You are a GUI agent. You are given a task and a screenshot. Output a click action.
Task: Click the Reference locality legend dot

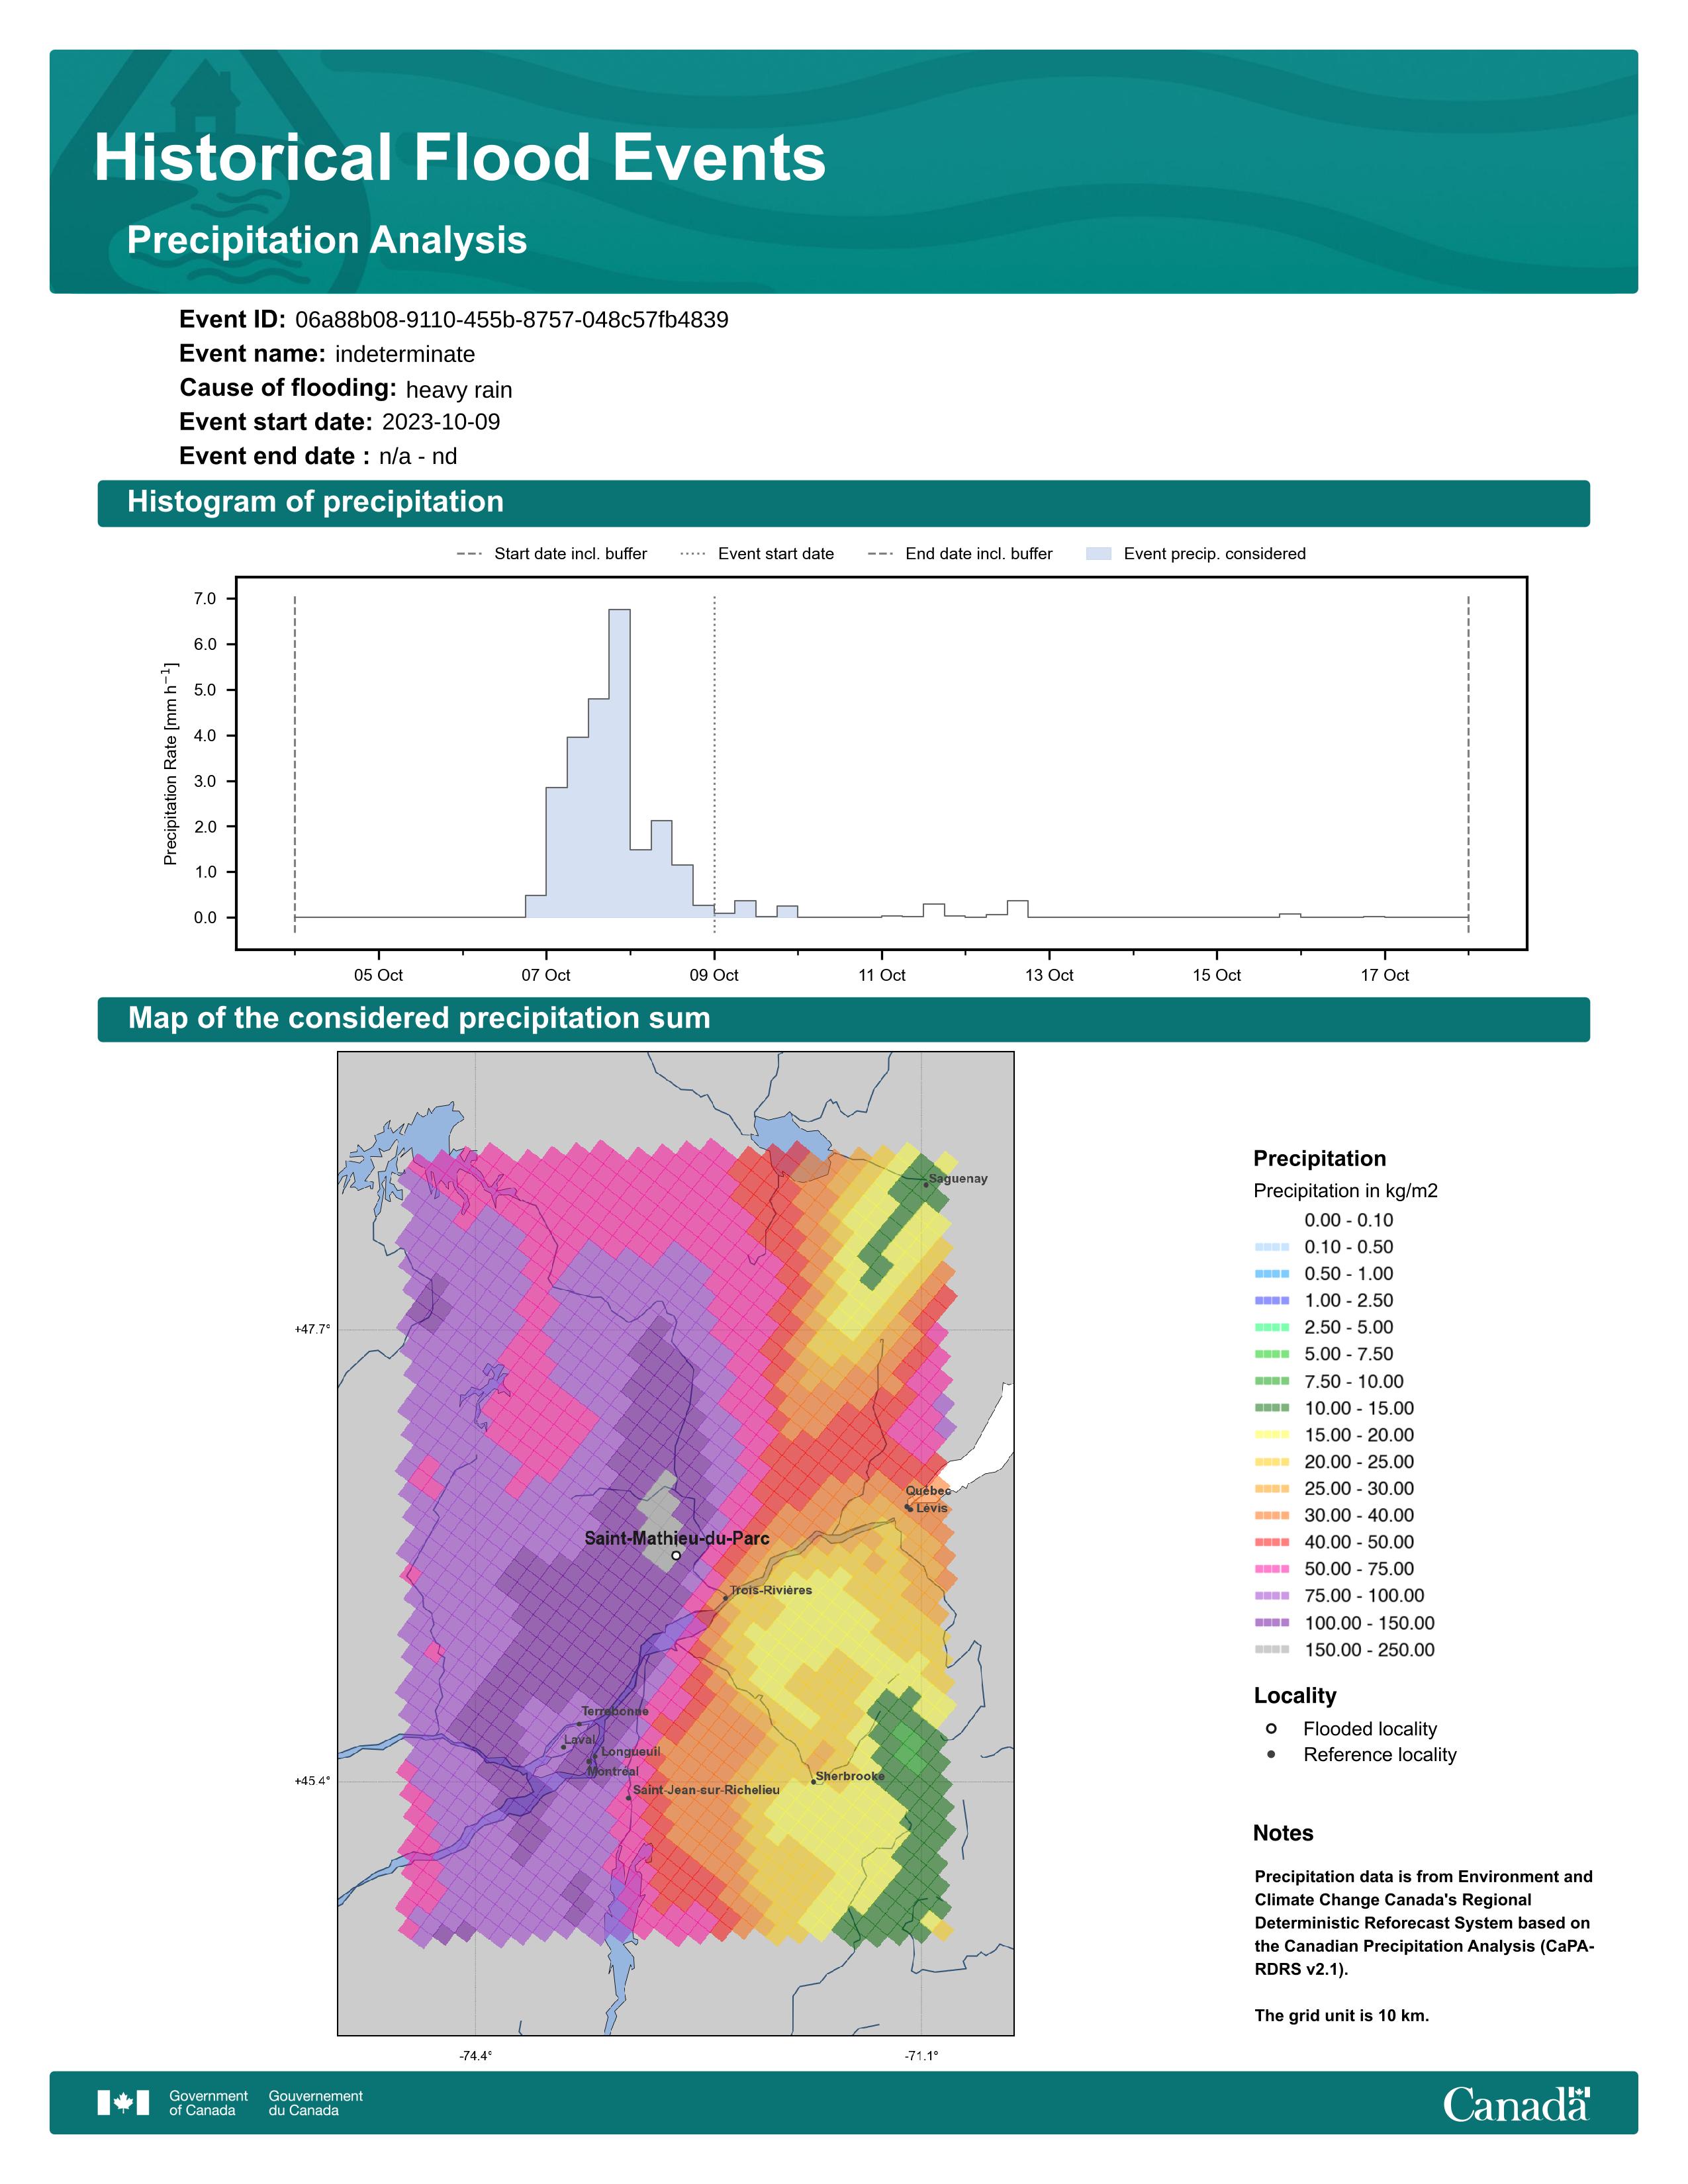[x=1271, y=1754]
